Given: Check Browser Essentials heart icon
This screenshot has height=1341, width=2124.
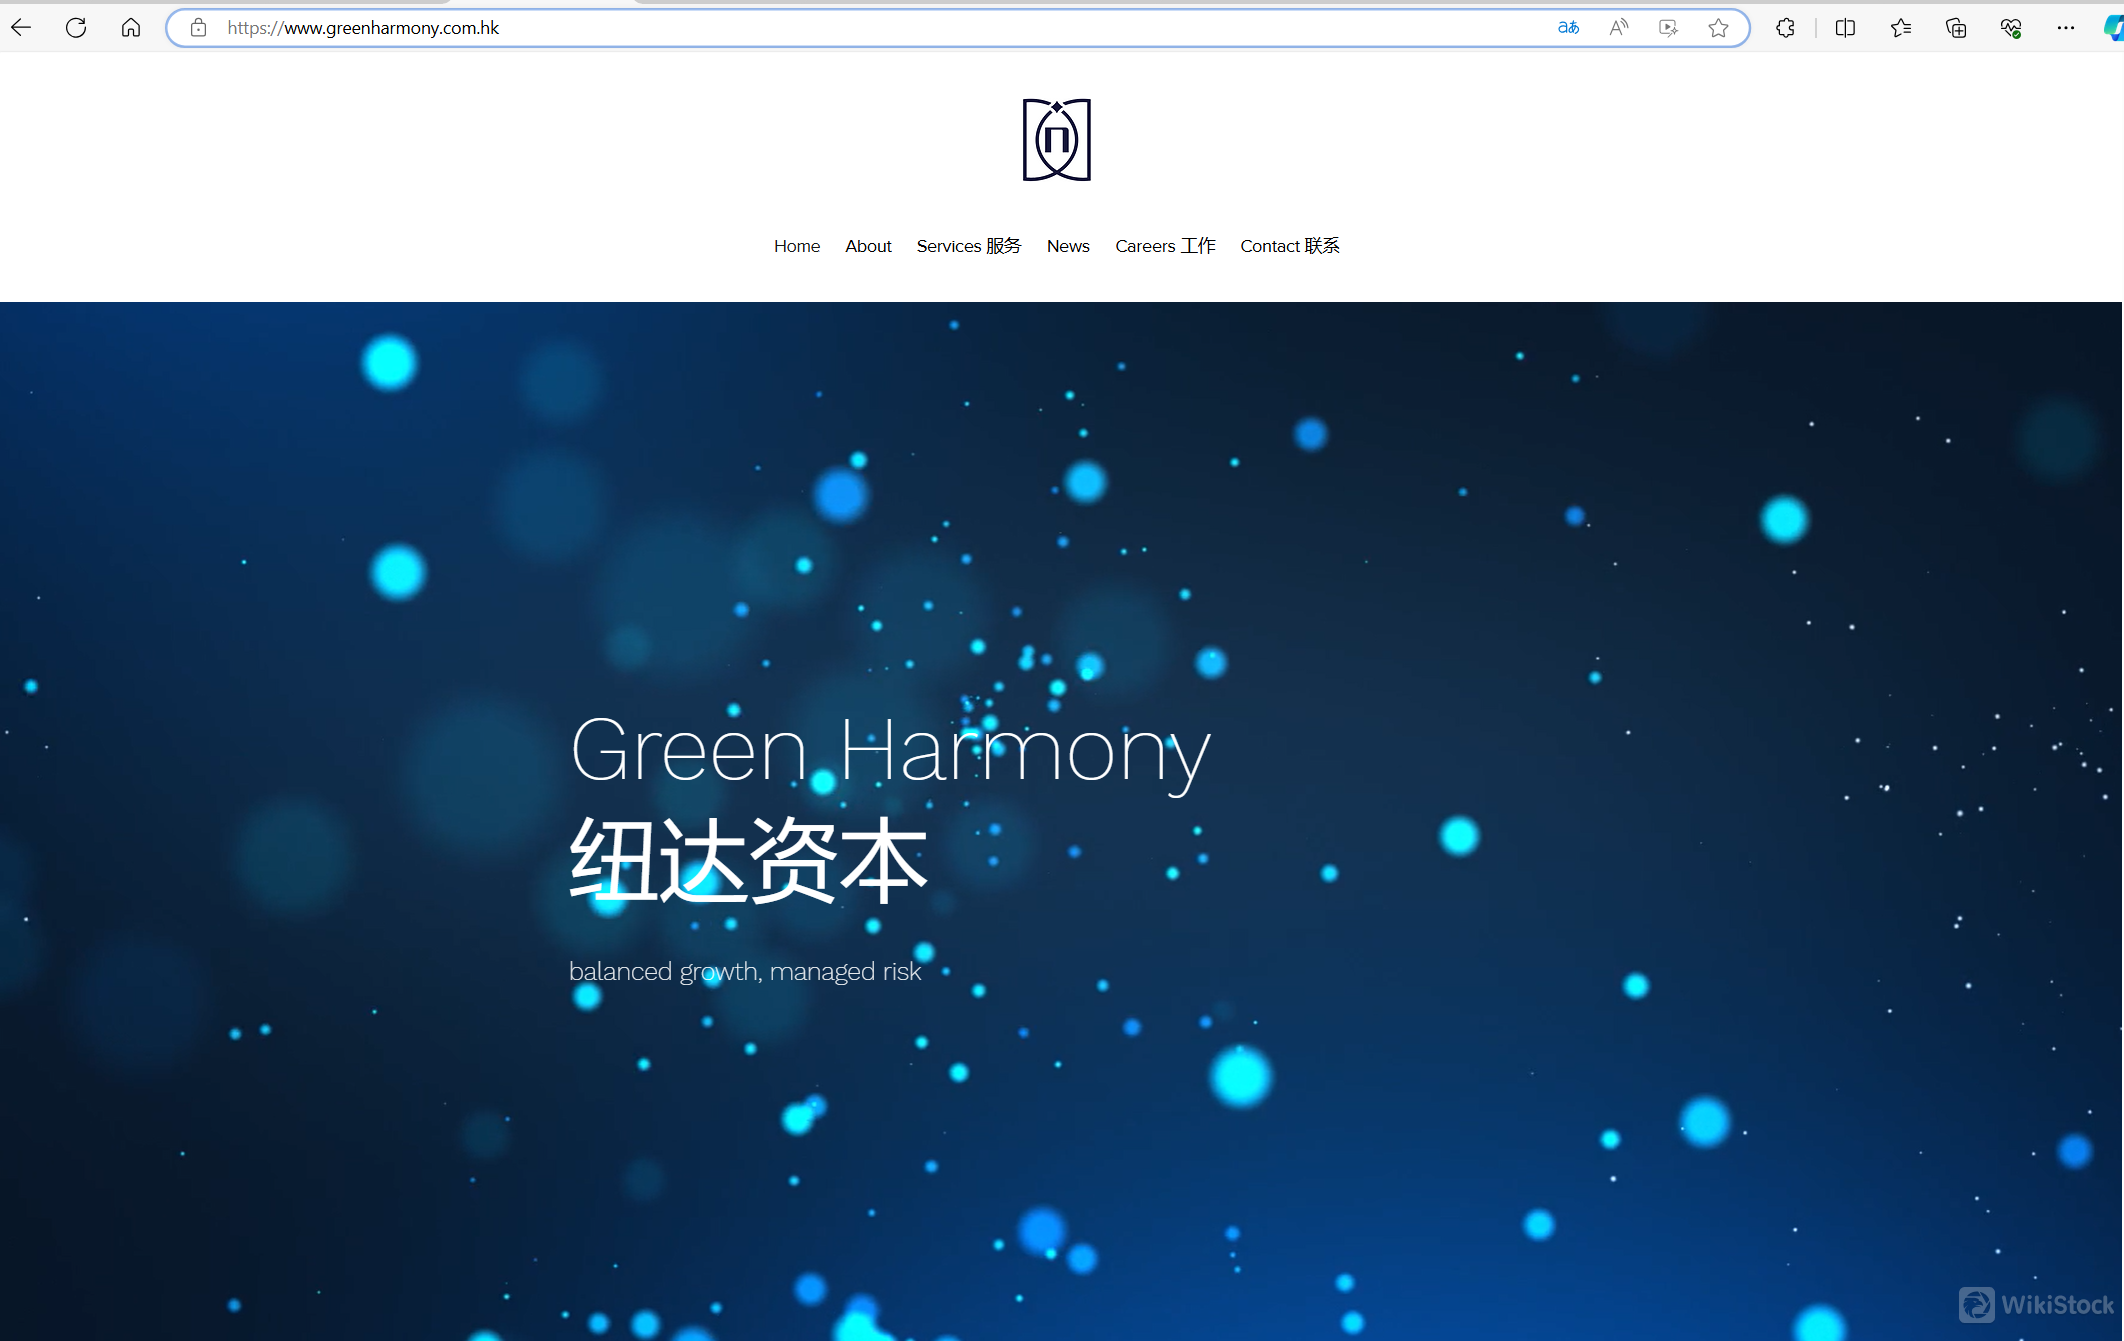Looking at the screenshot, I should [x=2011, y=27].
